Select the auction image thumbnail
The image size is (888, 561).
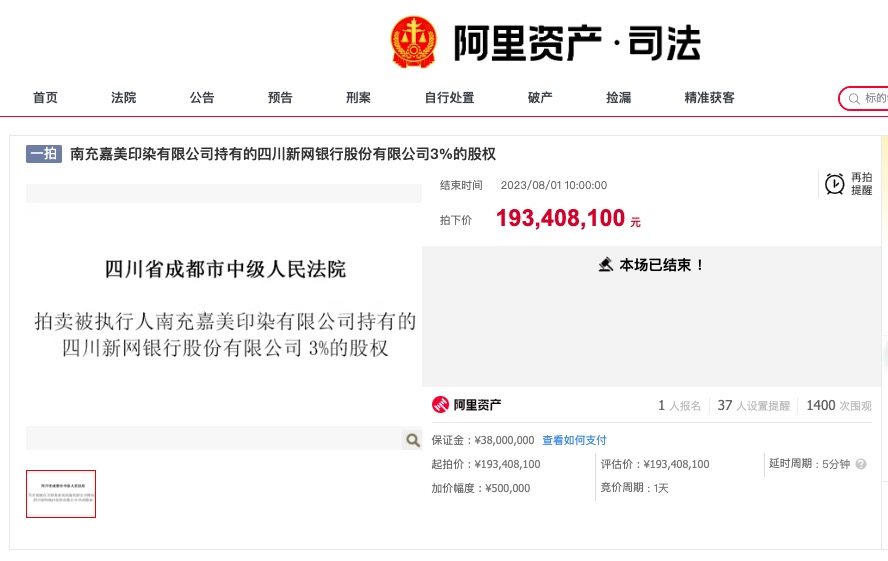61,494
